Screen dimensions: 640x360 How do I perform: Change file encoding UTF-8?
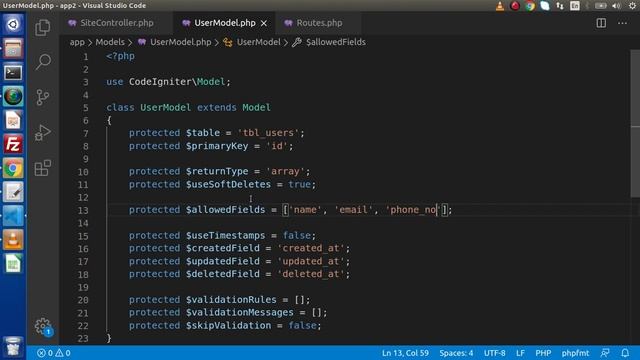[x=494, y=353]
